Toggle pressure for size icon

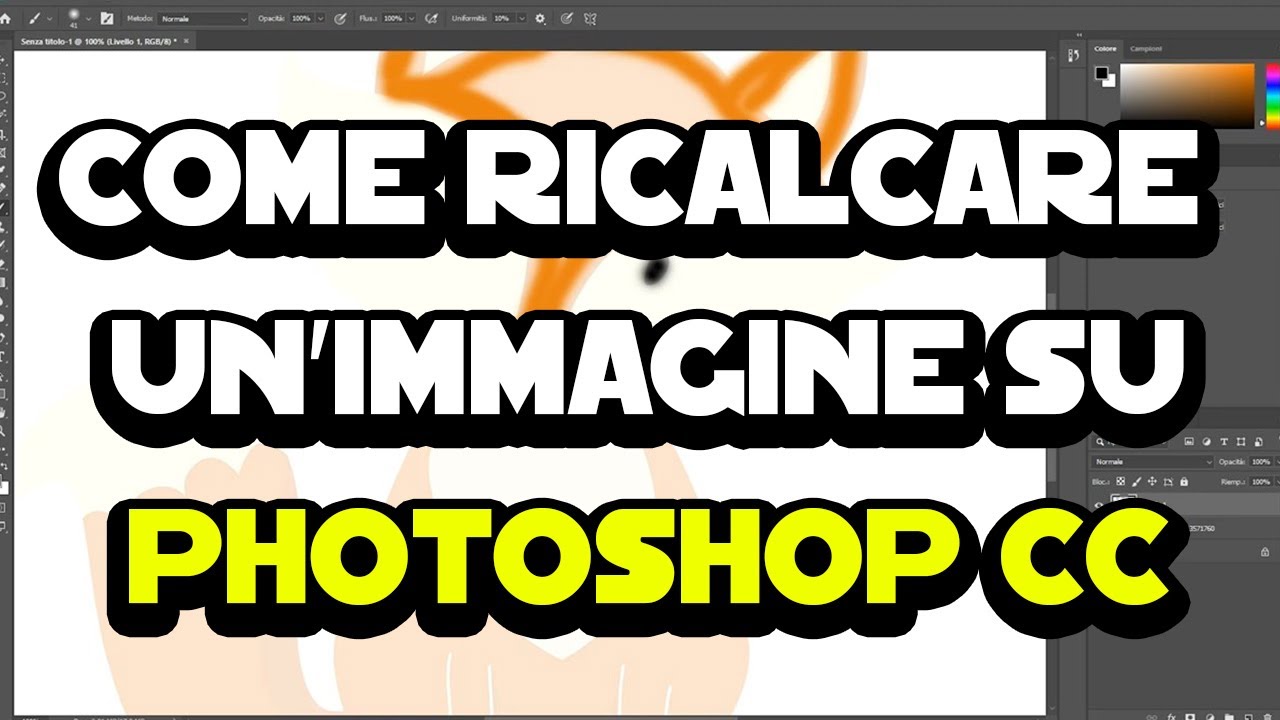point(566,19)
